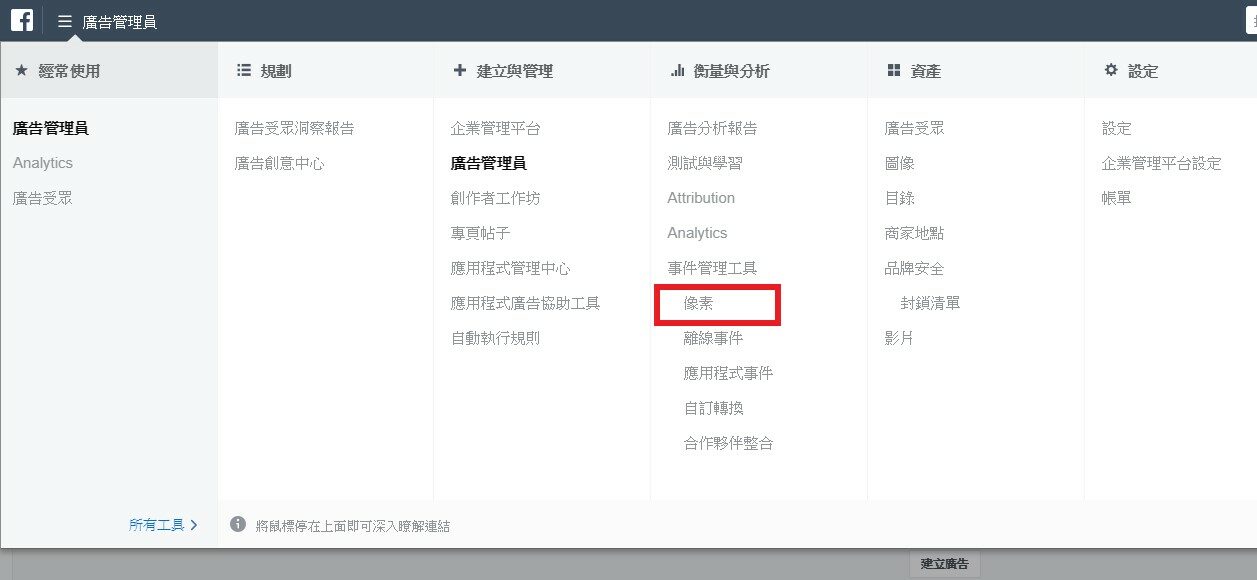1257x580 pixels.
Task: Open 合作夥伴整合
Action: point(729,443)
